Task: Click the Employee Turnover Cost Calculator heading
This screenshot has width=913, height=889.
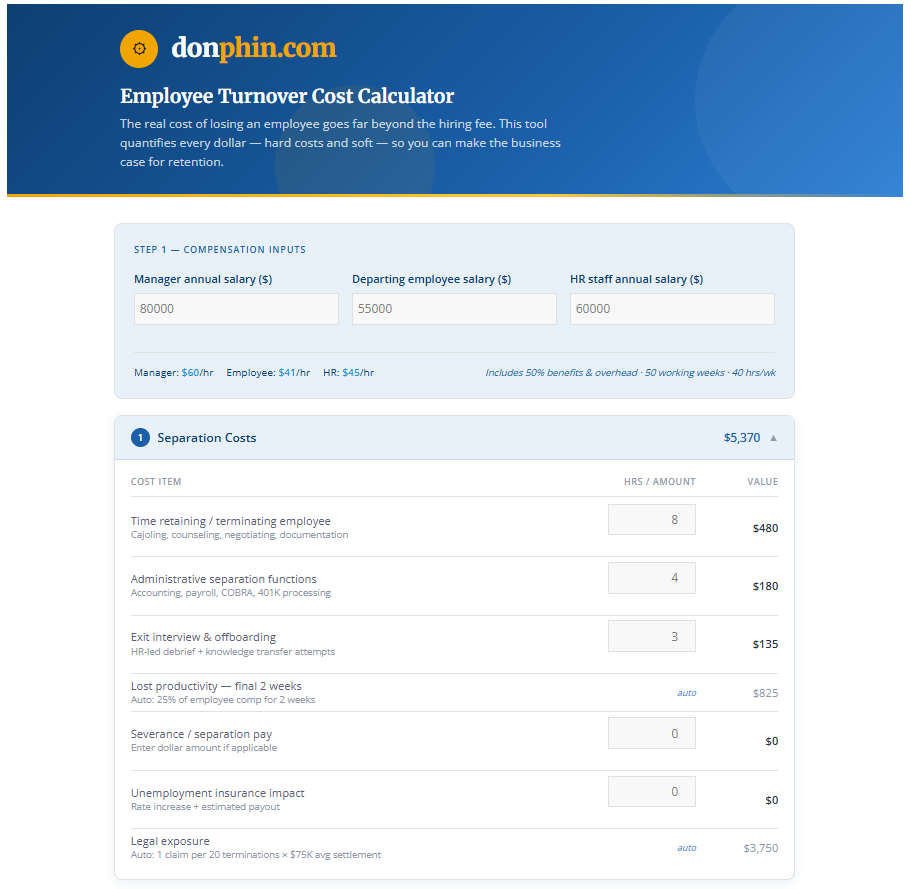Action: [x=287, y=97]
